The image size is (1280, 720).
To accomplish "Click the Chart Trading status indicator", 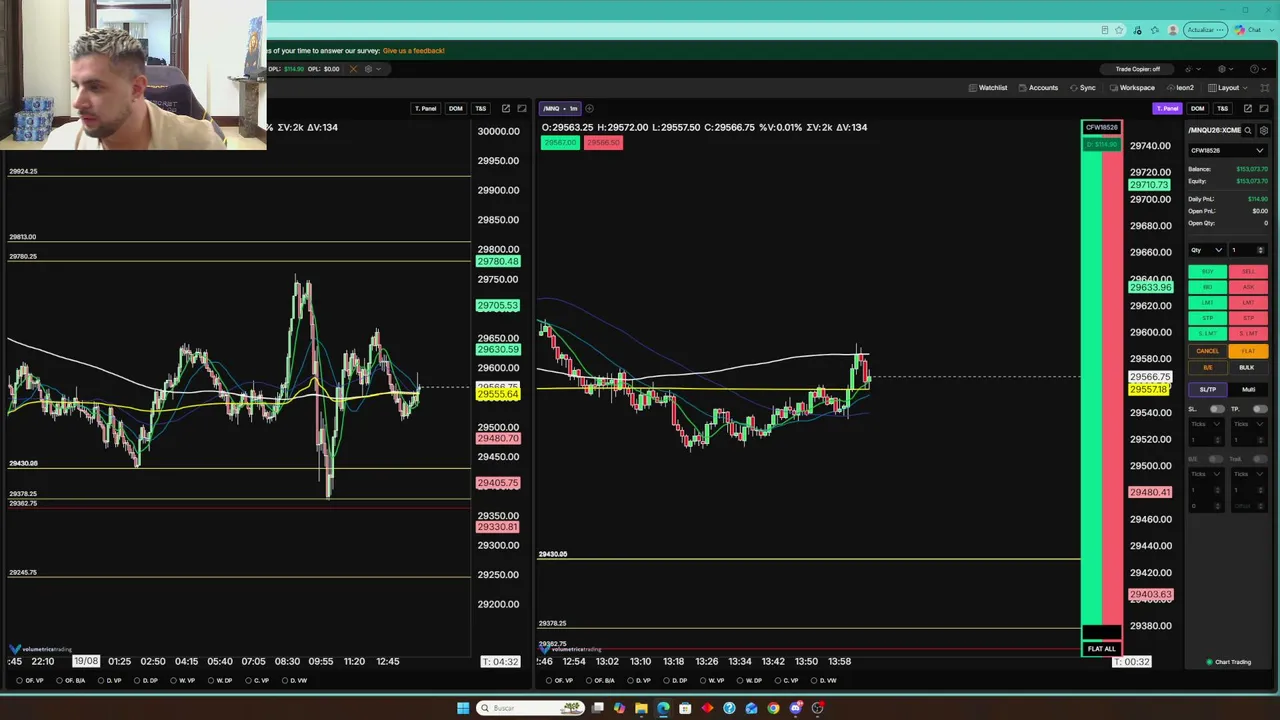I will click(x=1229, y=662).
